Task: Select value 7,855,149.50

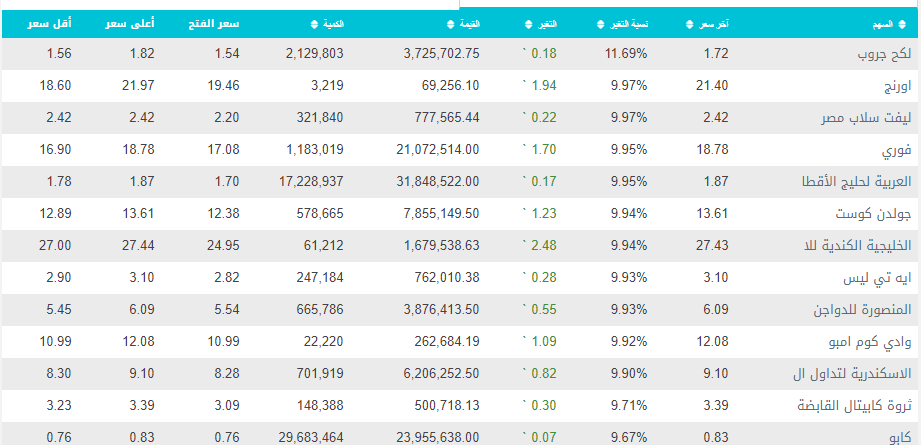Action: click(x=442, y=214)
